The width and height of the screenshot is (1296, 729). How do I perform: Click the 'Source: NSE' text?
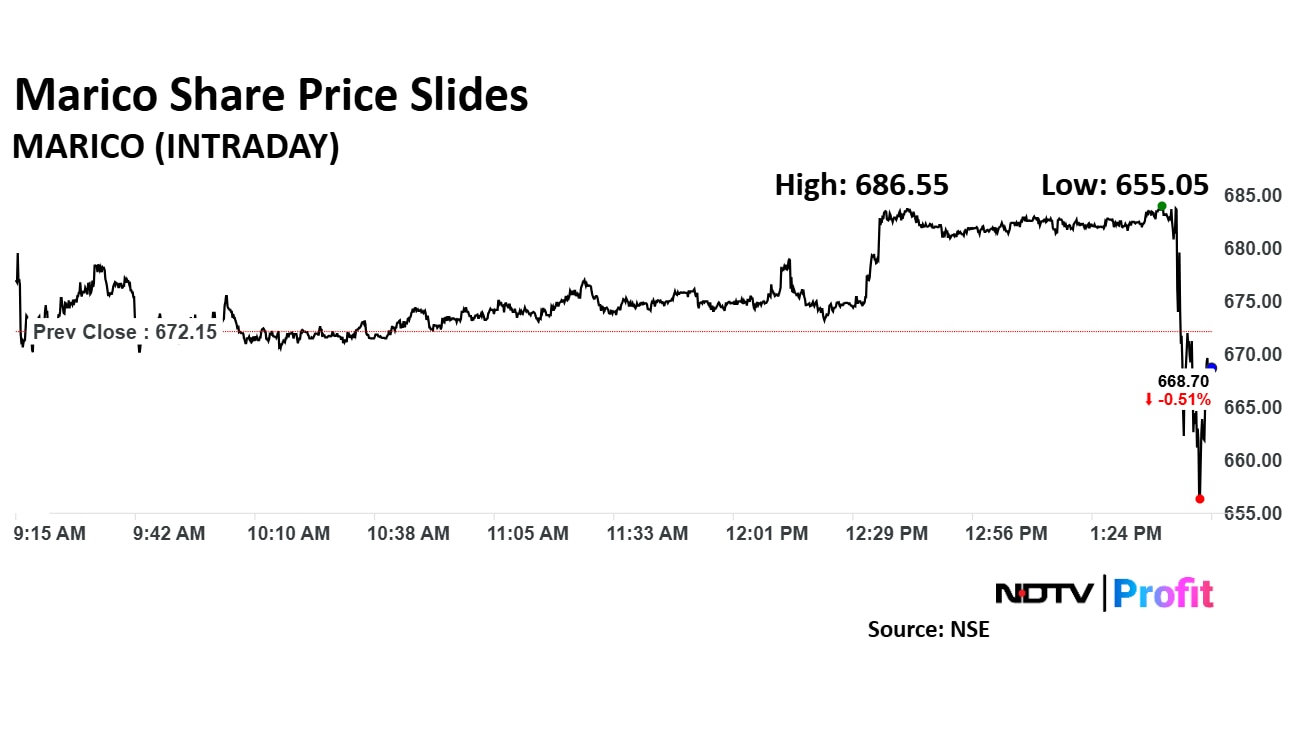(x=928, y=630)
